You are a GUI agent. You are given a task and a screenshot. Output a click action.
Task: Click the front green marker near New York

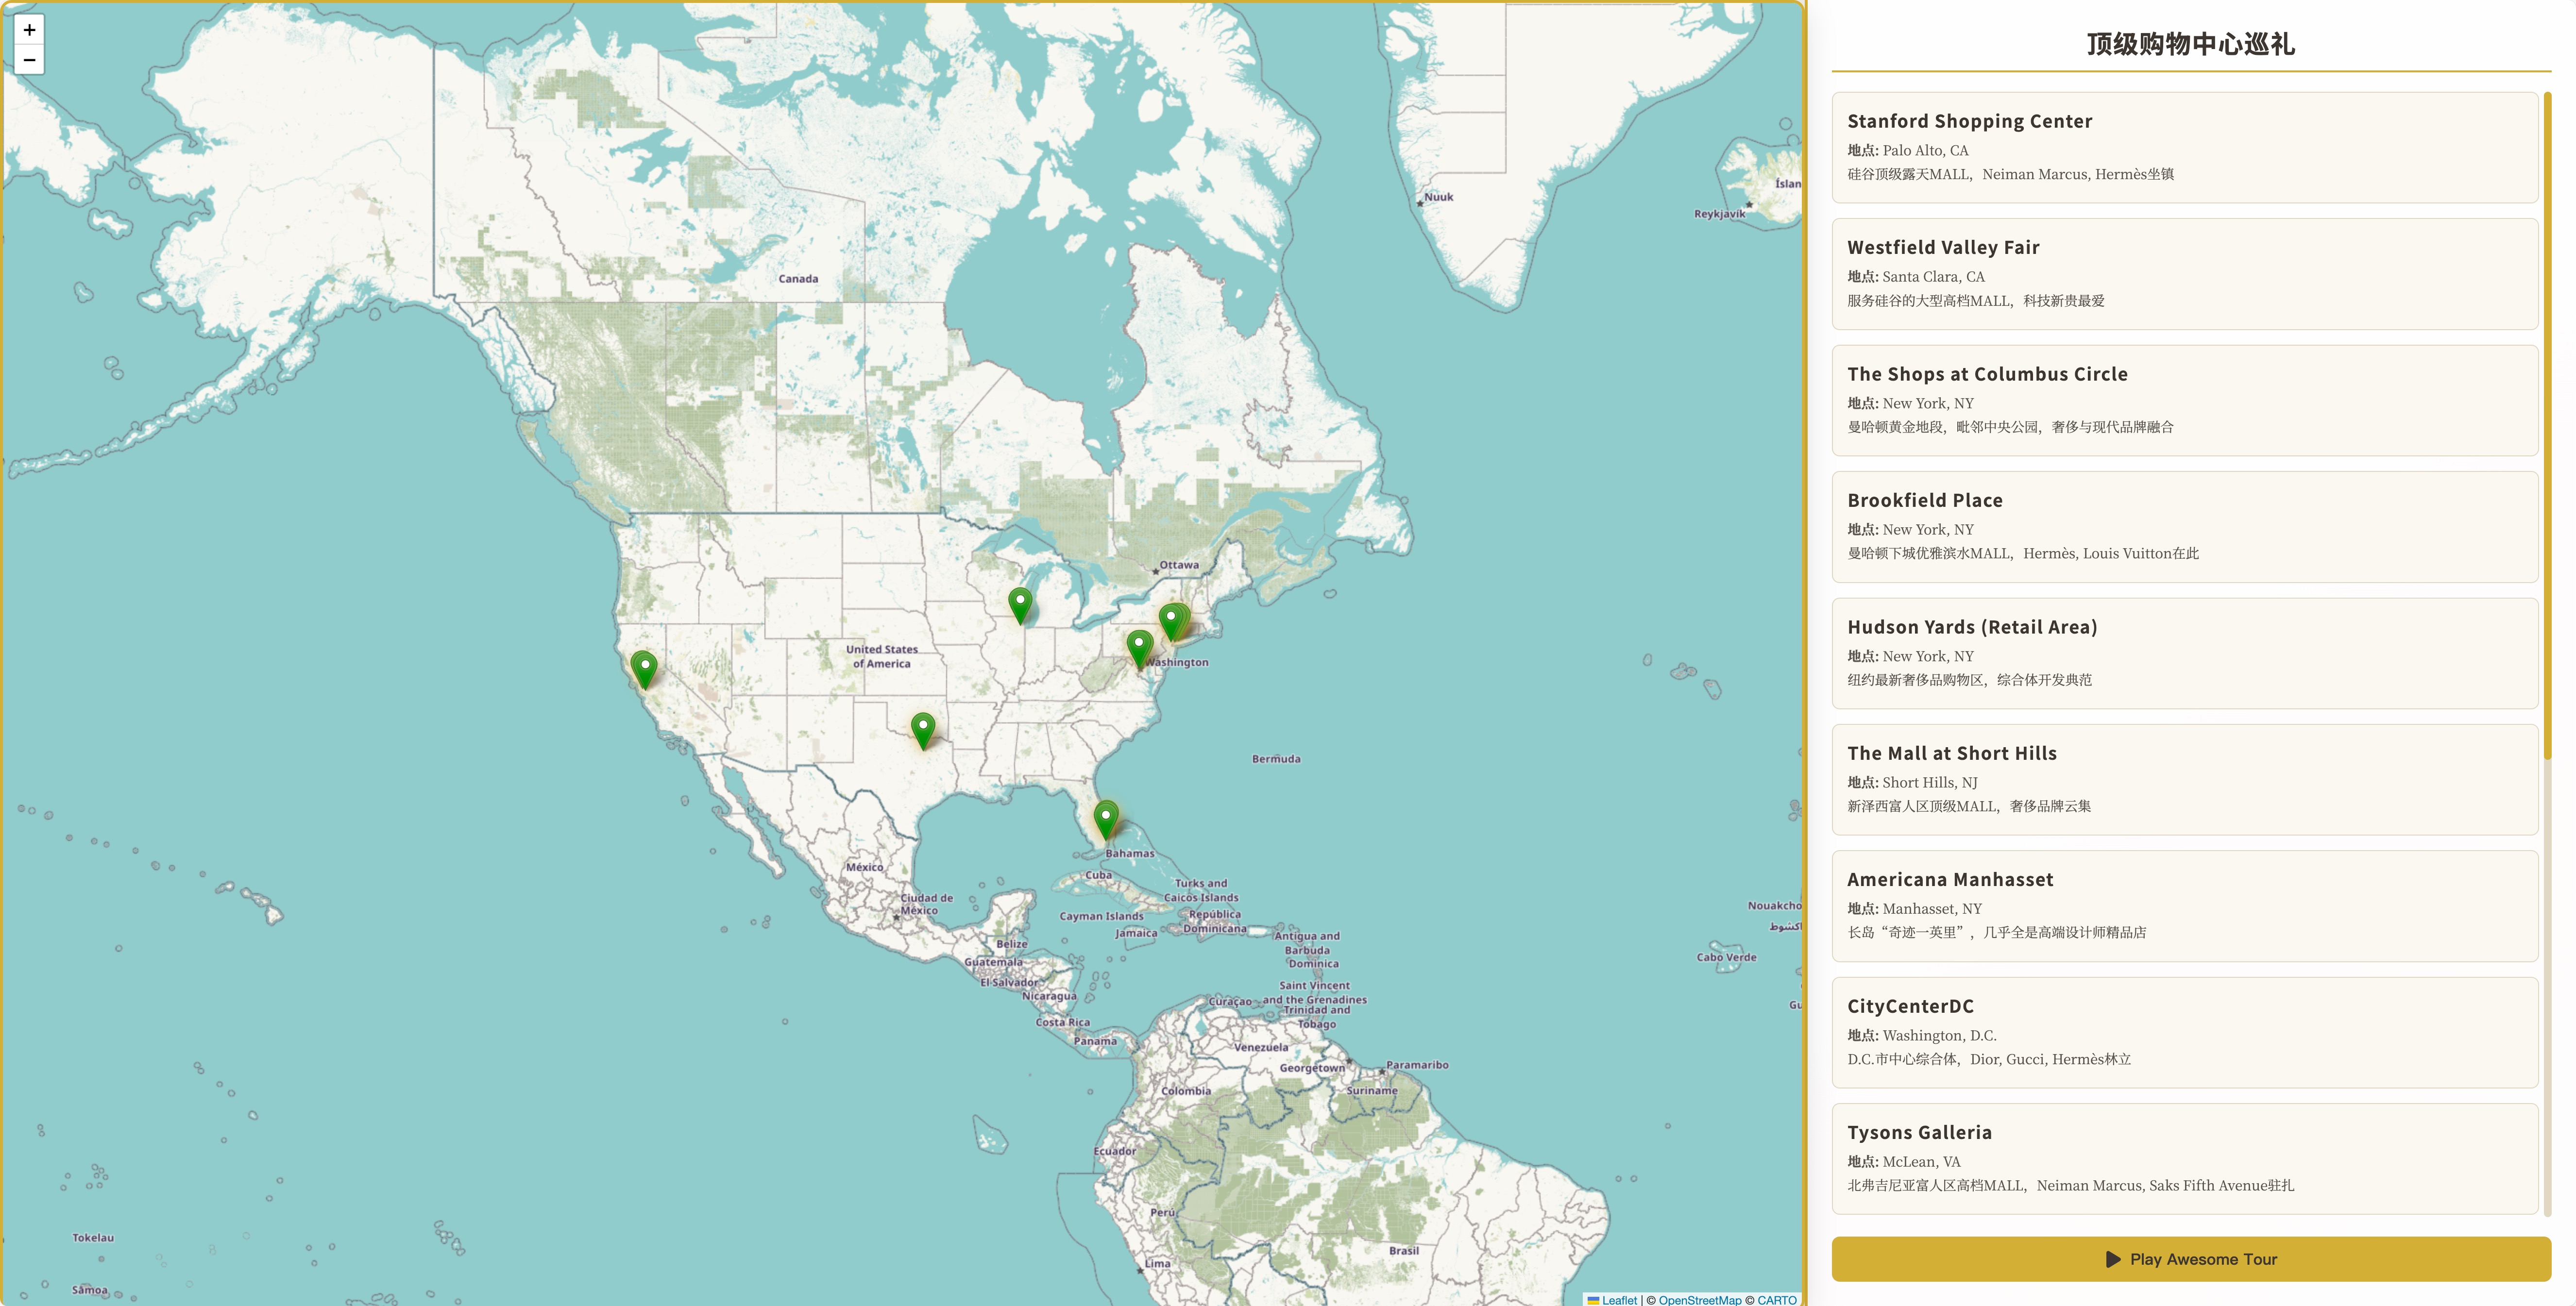point(1171,622)
